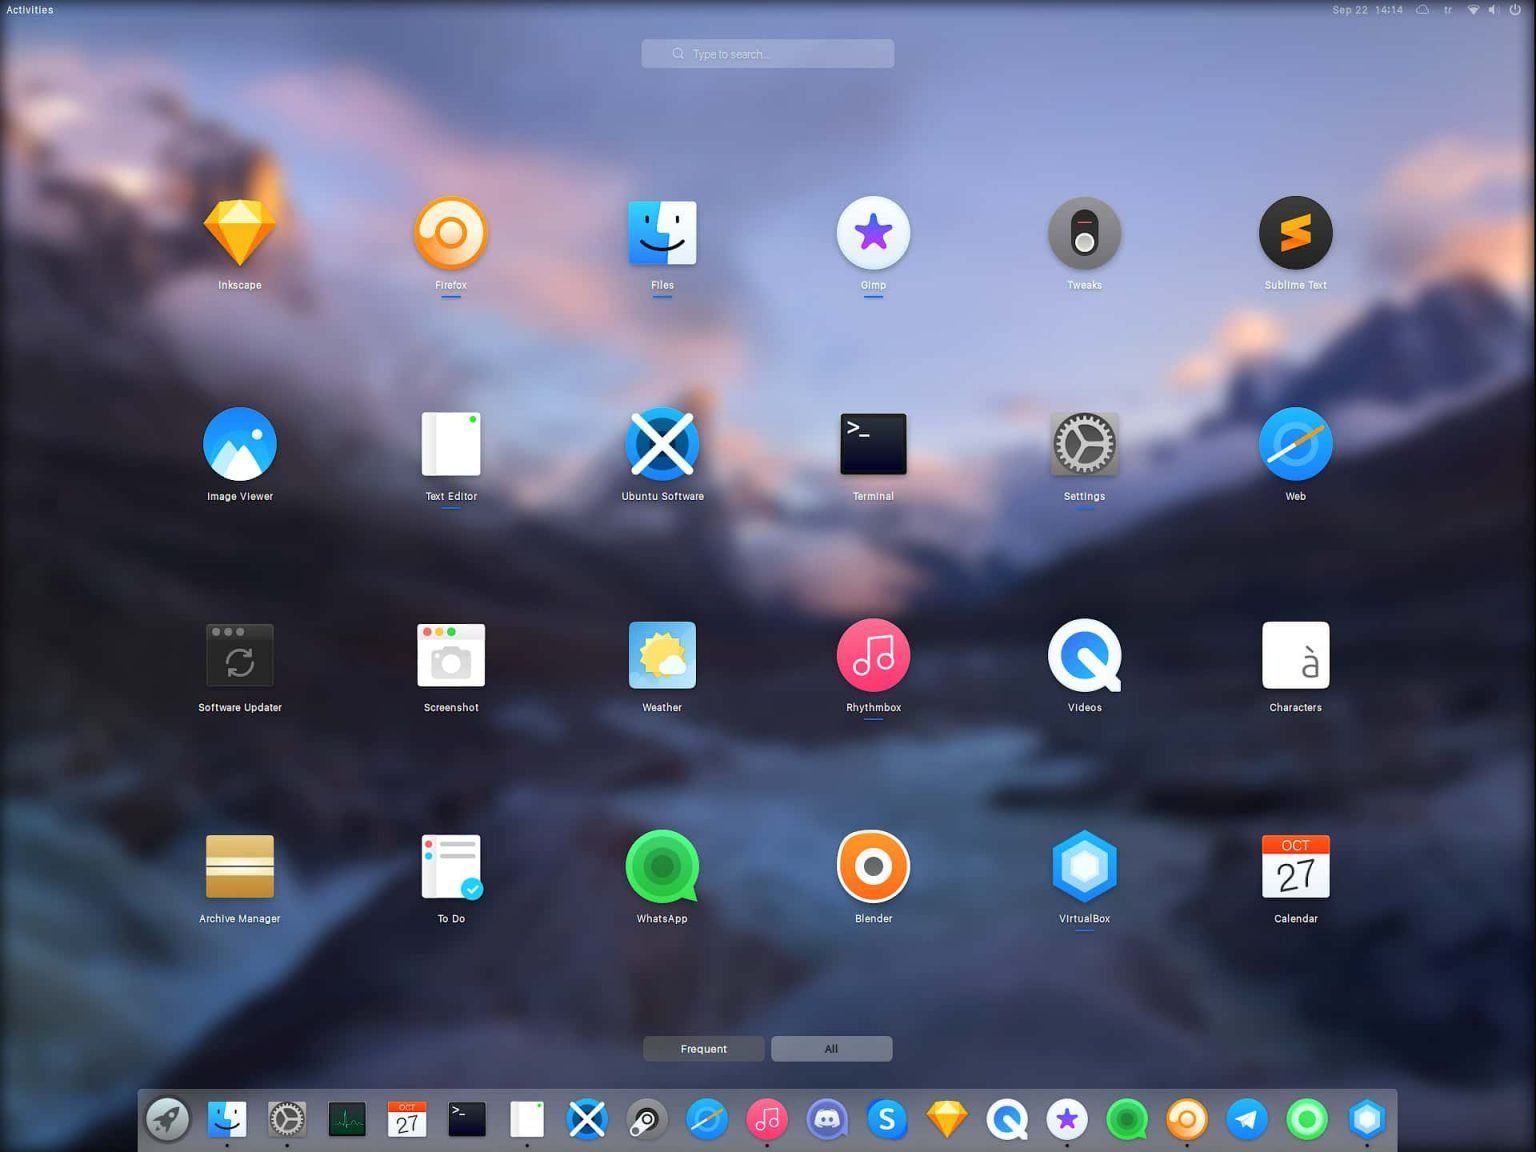The width and height of the screenshot is (1536, 1152).
Task: Open the Blender application
Action: (873, 867)
